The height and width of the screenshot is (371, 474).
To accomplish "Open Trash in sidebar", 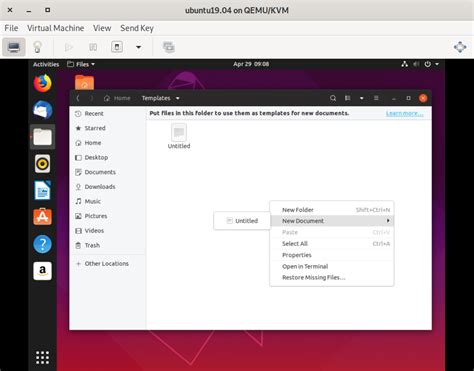I will click(x=109, y=245).
